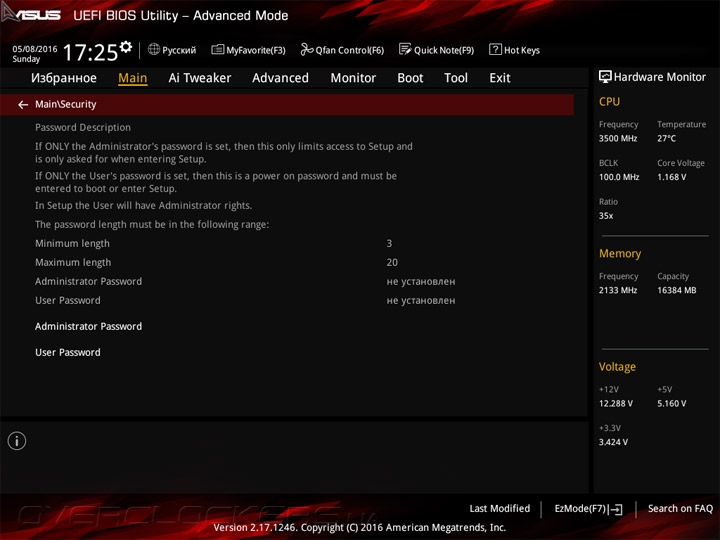The height and width of the screenshot is (540, 720).
Task: Click the Hardware Monitor screen icon
Action: 605,77
